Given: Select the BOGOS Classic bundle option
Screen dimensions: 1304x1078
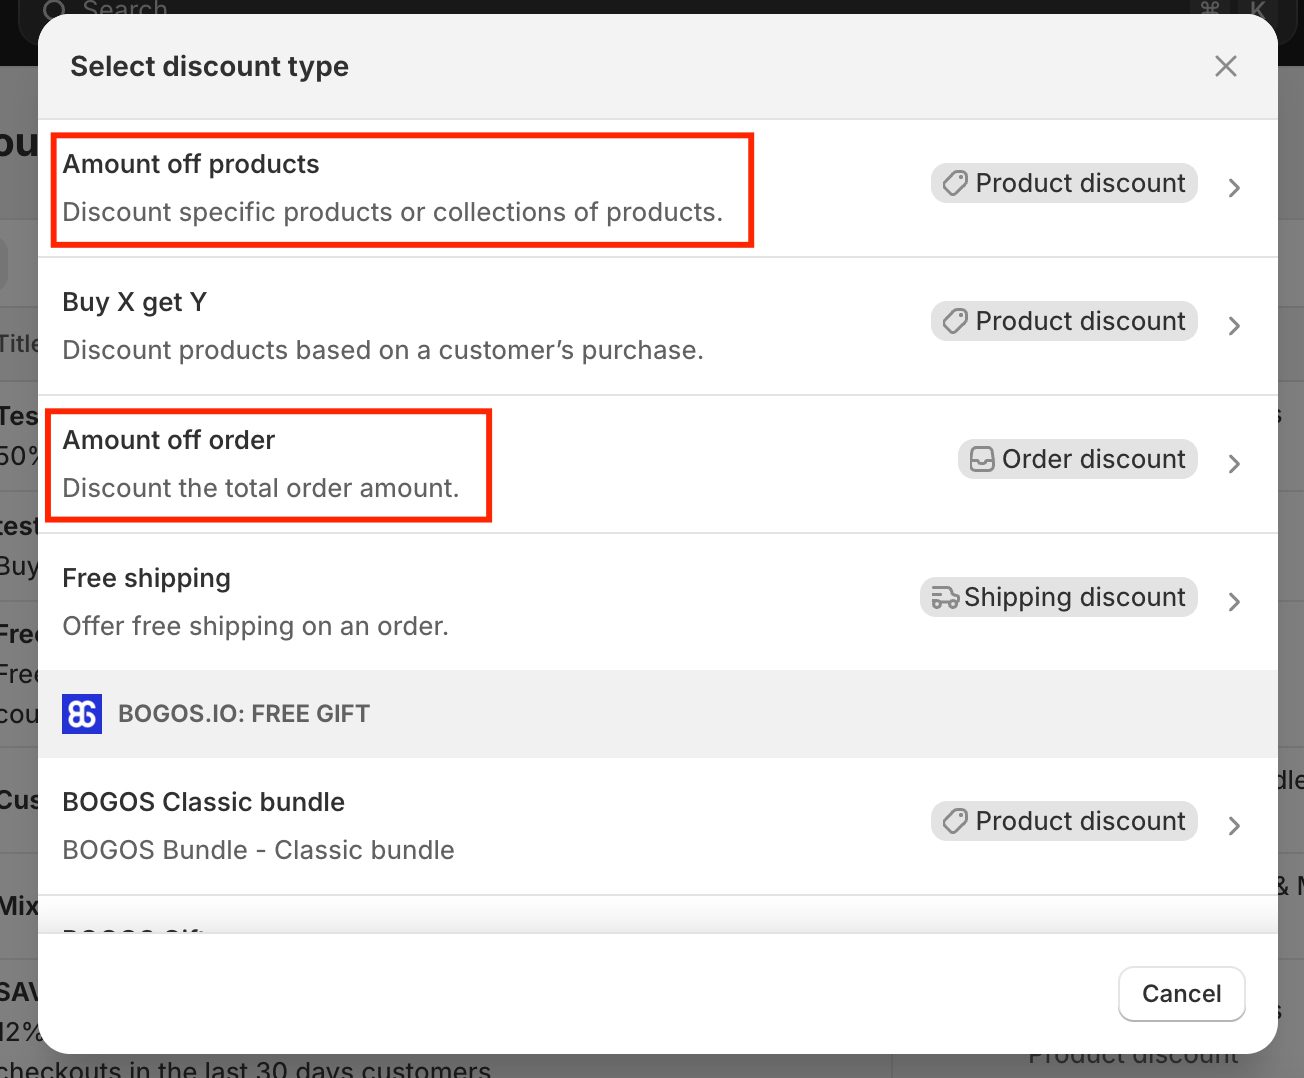Looking at the screenshot, I should [258, 826].
